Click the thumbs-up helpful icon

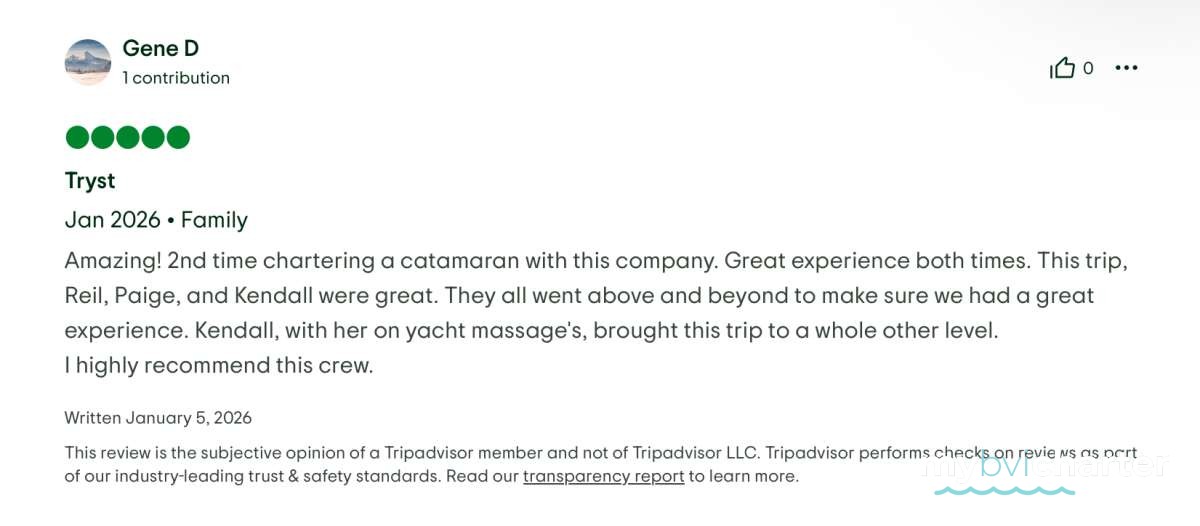coord(1062,68)
